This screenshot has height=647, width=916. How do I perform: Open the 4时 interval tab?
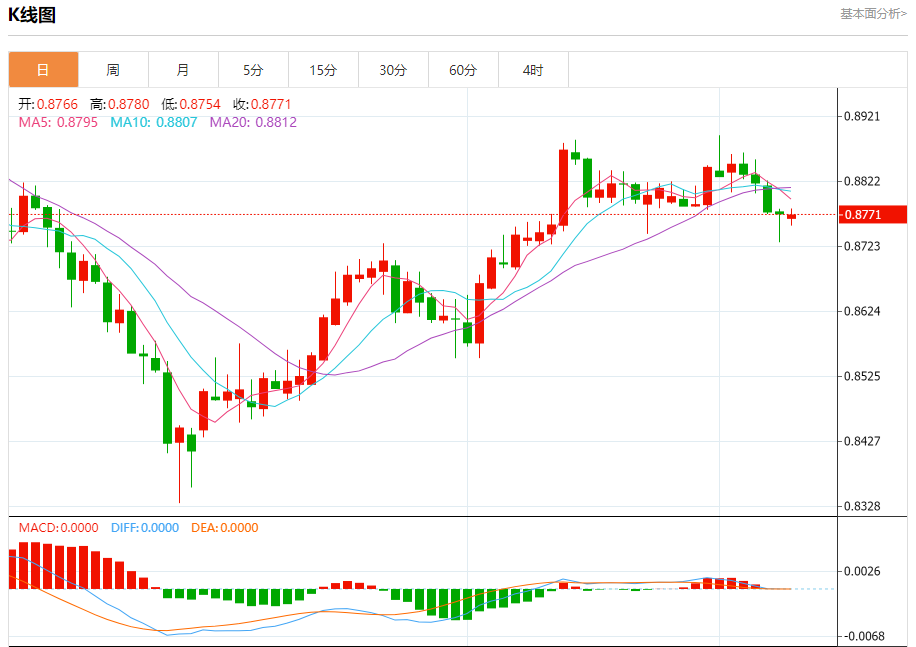point(534,70)
